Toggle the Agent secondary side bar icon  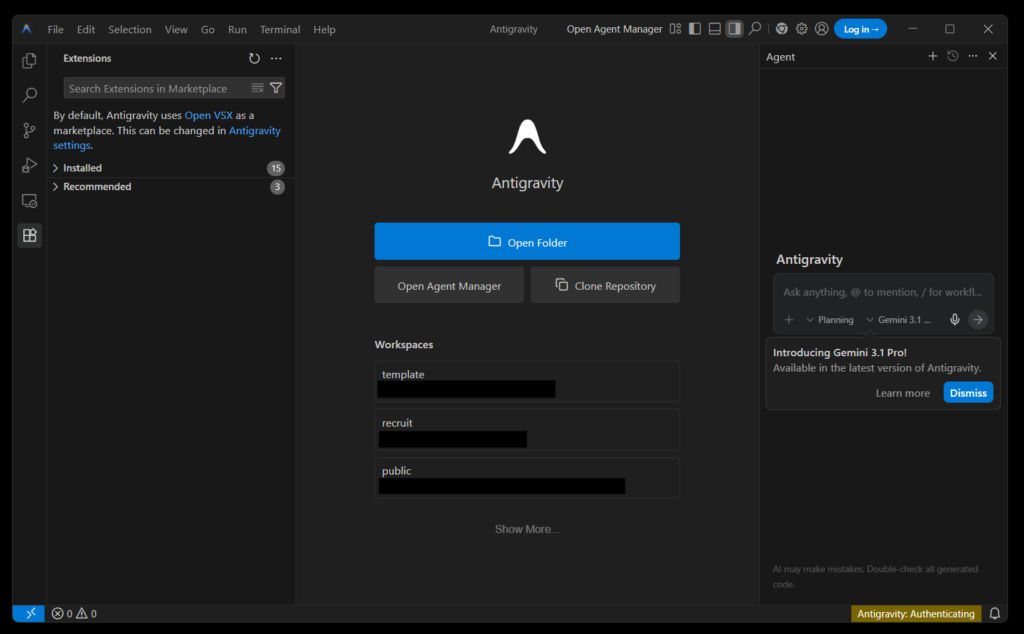734,29
